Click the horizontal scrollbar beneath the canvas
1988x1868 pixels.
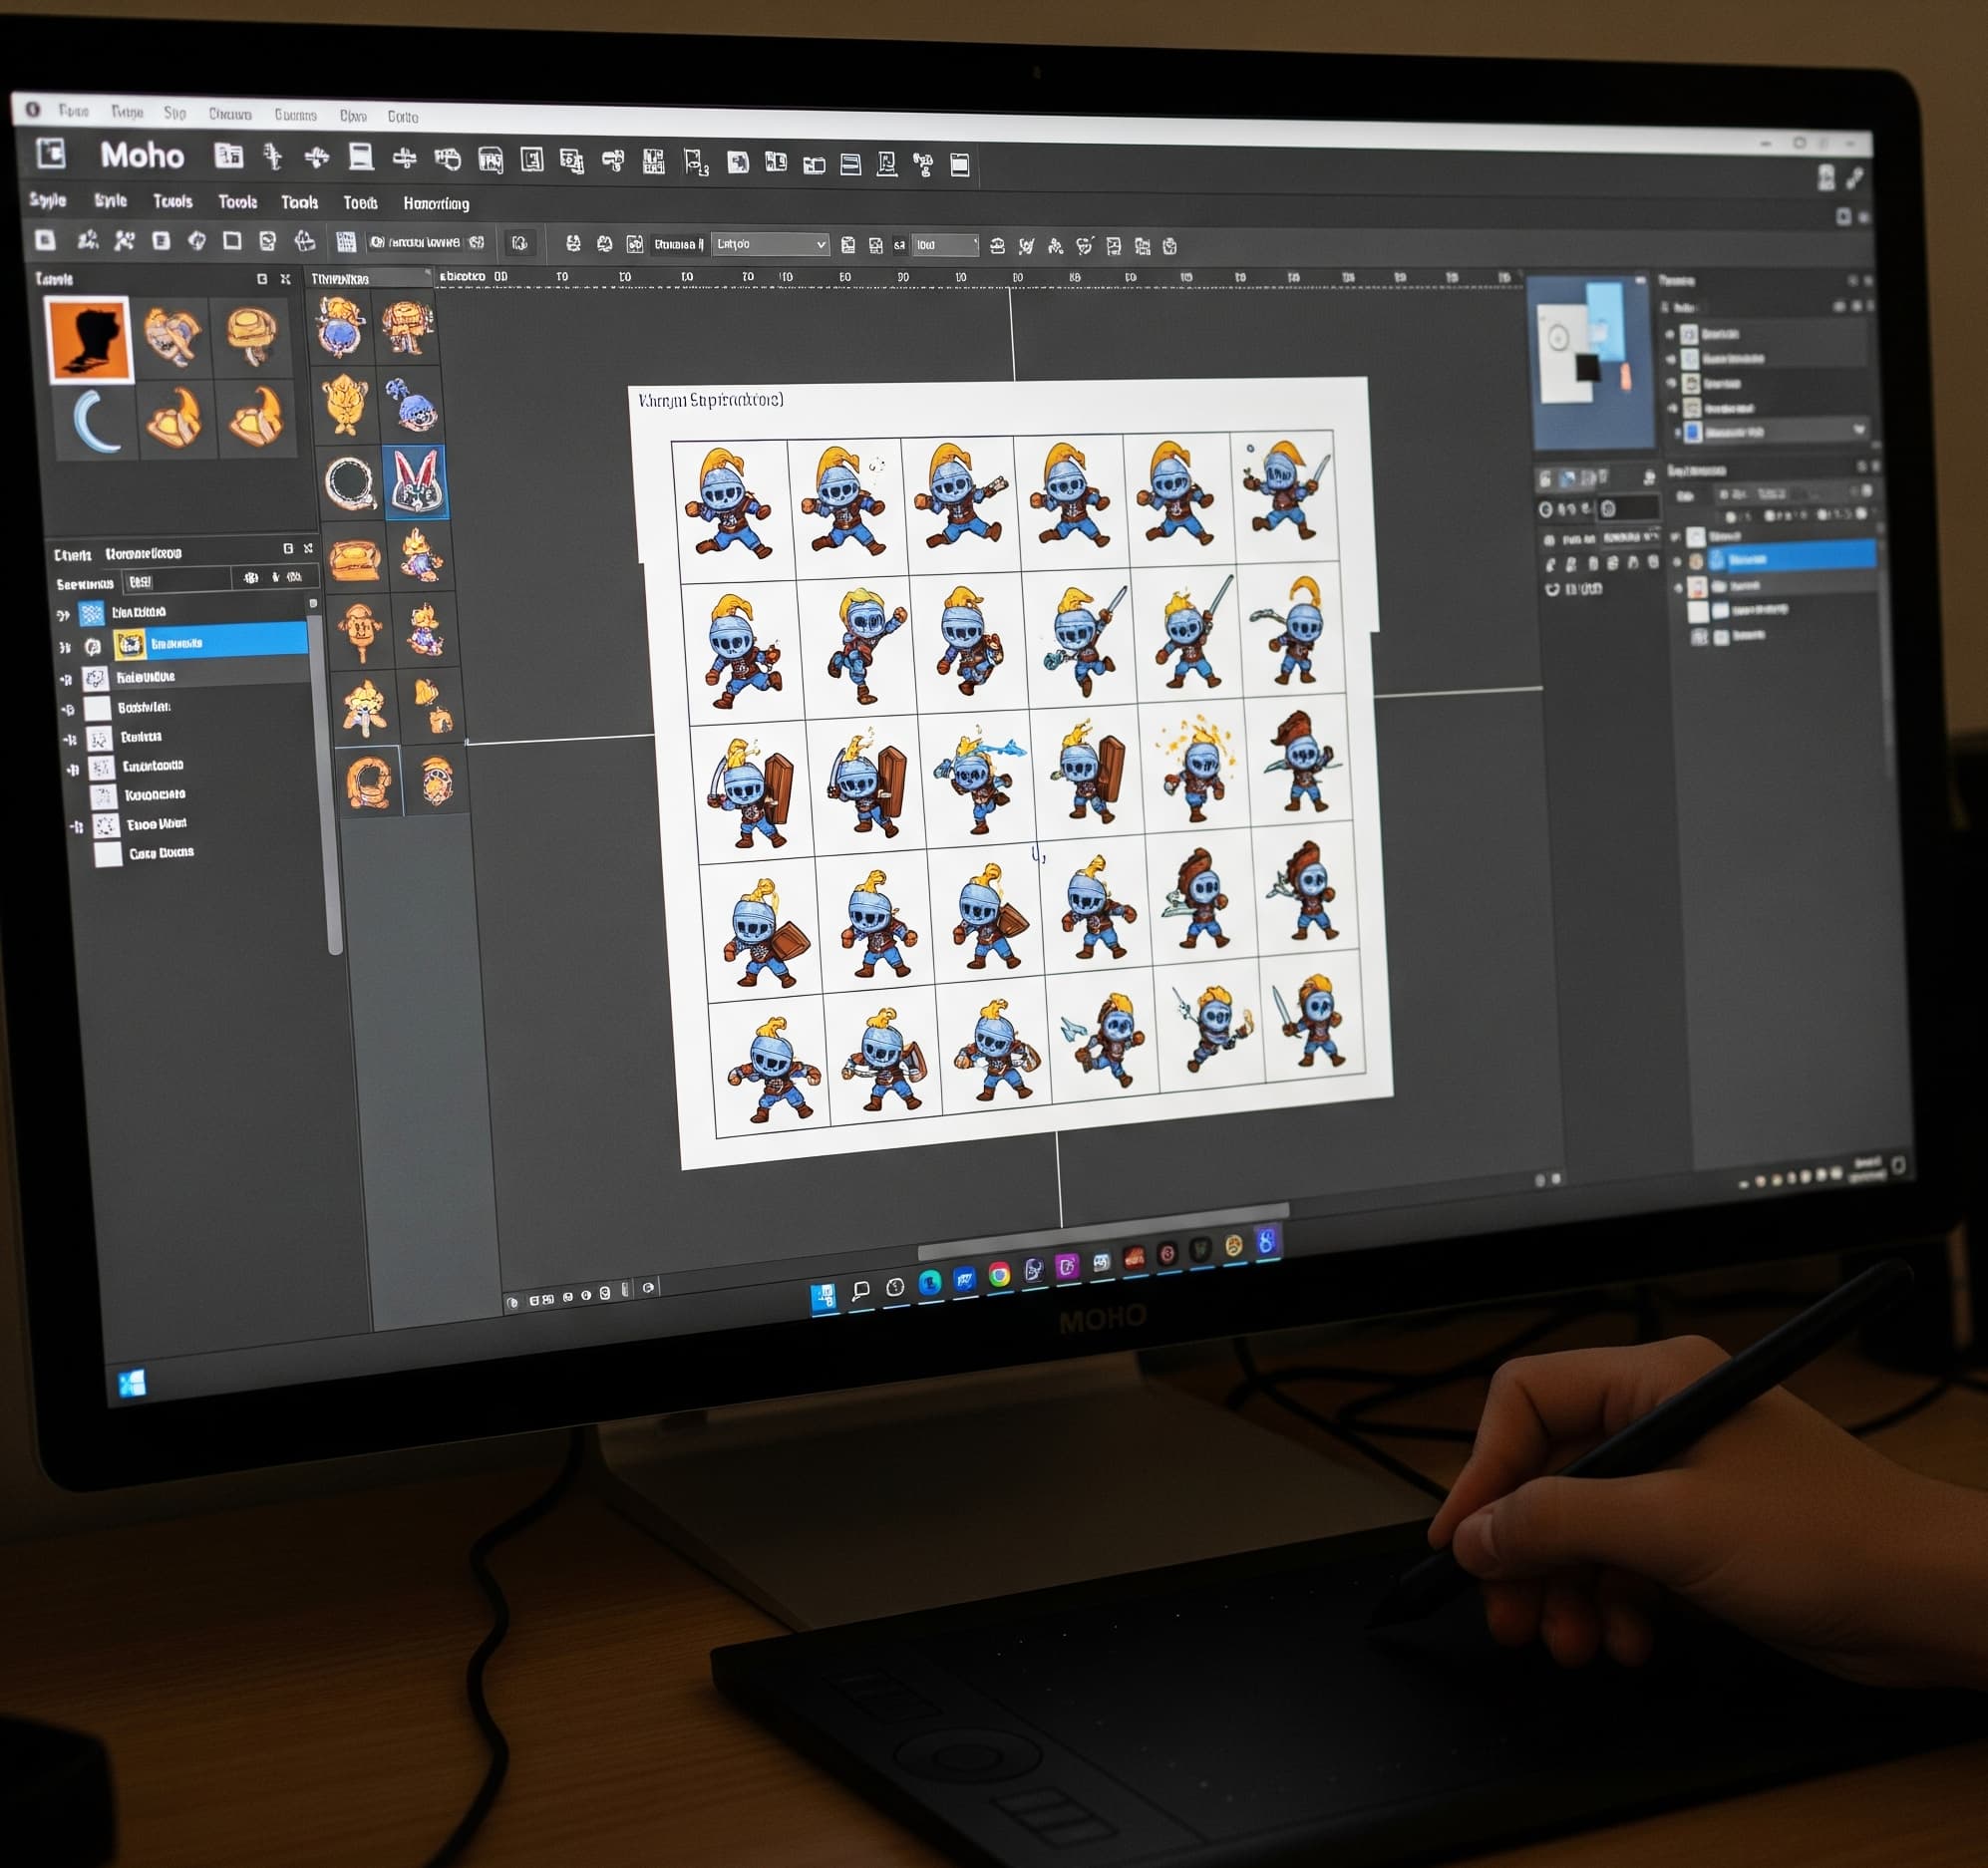click(1103, 1233)
